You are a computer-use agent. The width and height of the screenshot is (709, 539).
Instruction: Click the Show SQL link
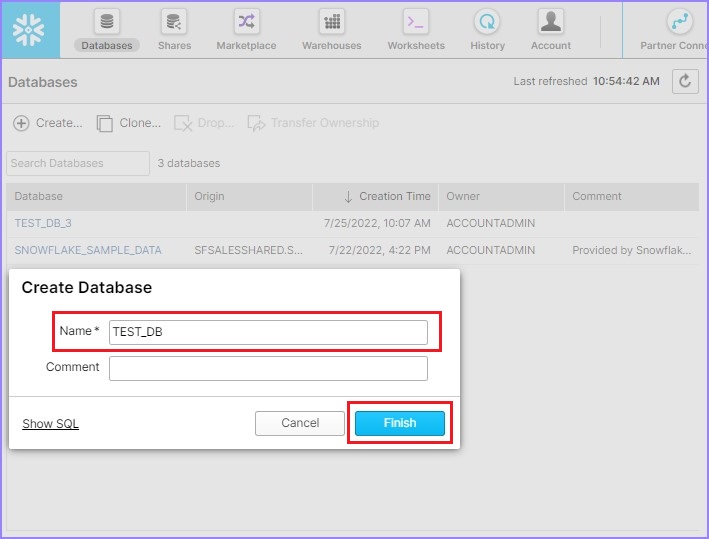(x=51, y=424)
